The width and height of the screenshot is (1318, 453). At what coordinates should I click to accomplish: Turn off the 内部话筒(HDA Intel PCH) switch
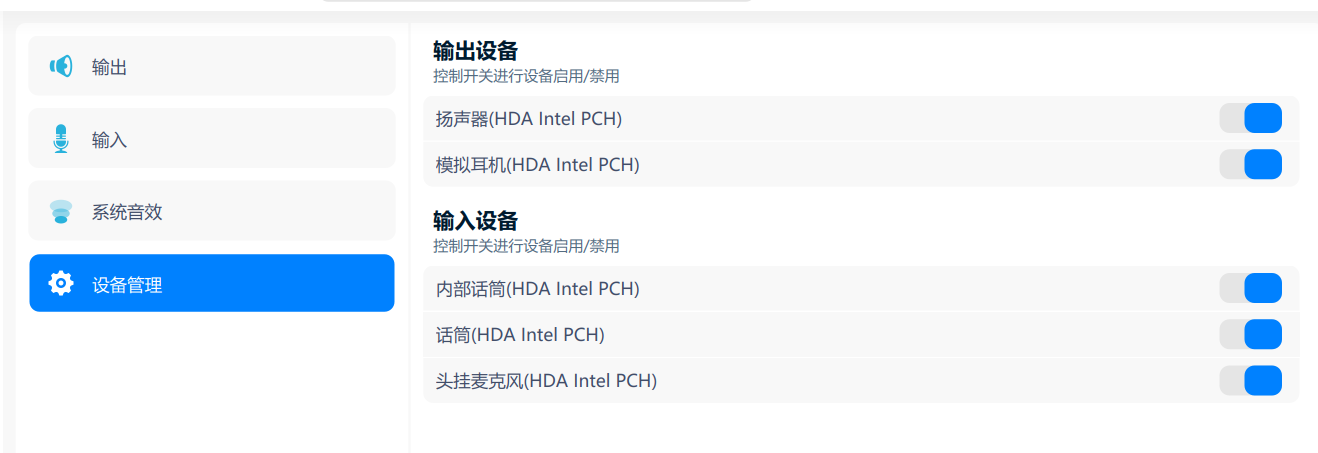pos(1250,288)
